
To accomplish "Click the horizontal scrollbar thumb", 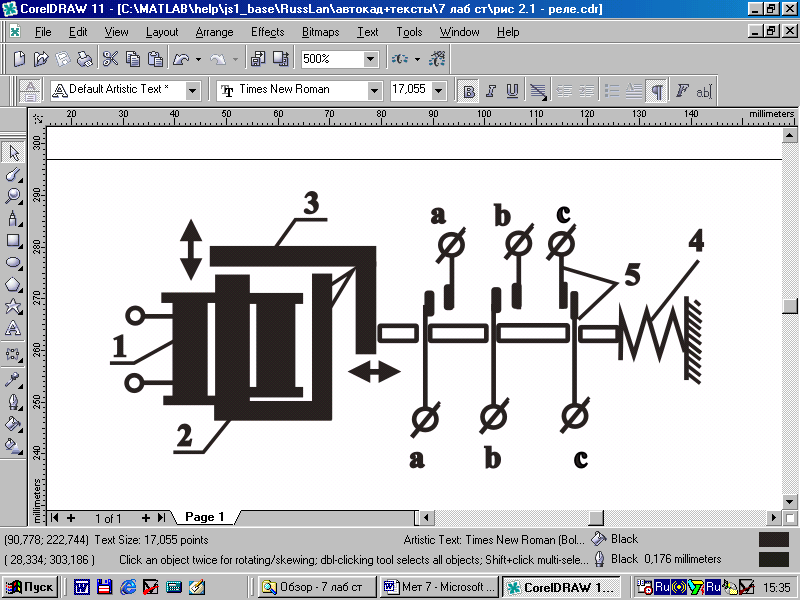I will click(595, 518).
